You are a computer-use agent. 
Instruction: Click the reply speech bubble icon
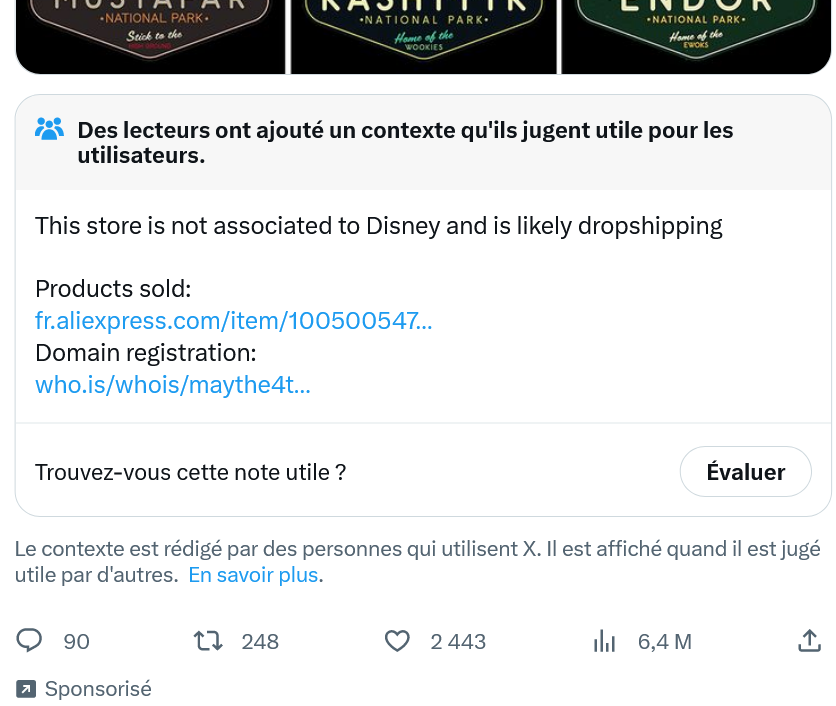point(30,641)
